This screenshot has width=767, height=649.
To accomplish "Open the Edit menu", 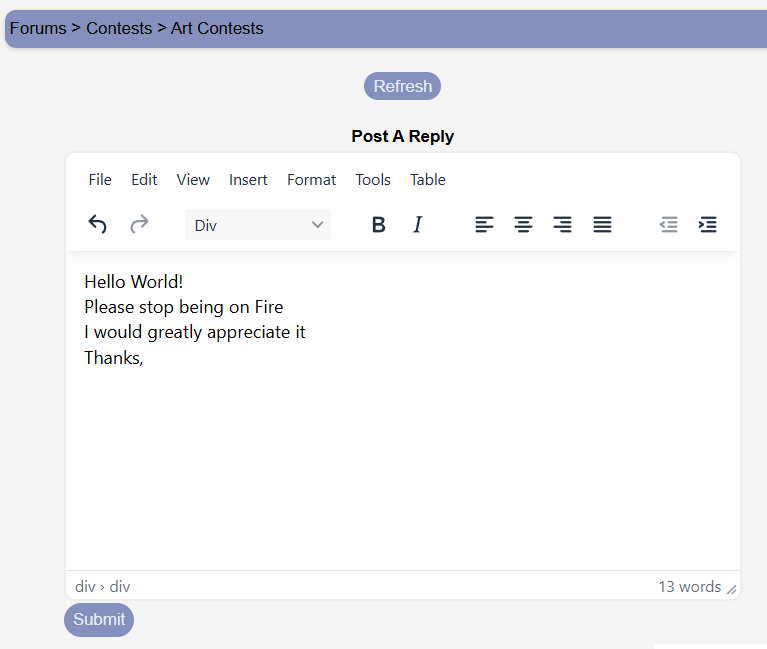I will click(x=144, y=179).
